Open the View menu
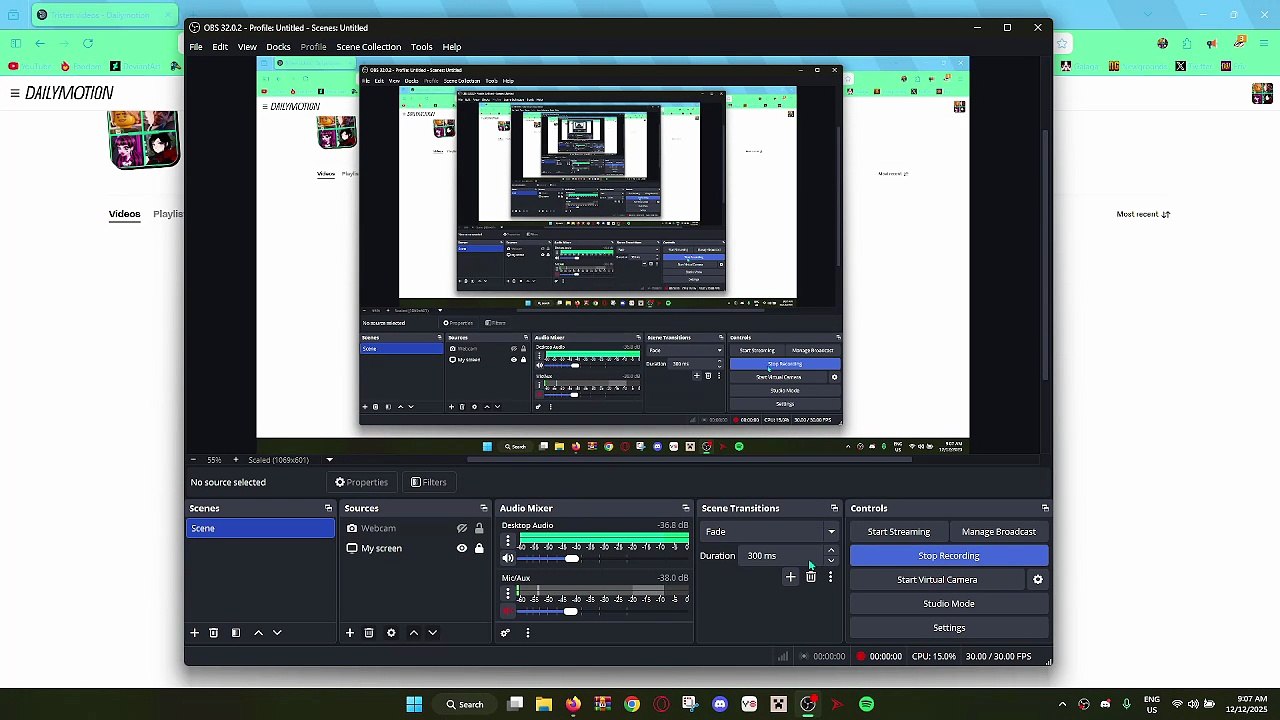The width and height of the screenshot is (1280, 720). pyautogui.click(x=247, y=47)
